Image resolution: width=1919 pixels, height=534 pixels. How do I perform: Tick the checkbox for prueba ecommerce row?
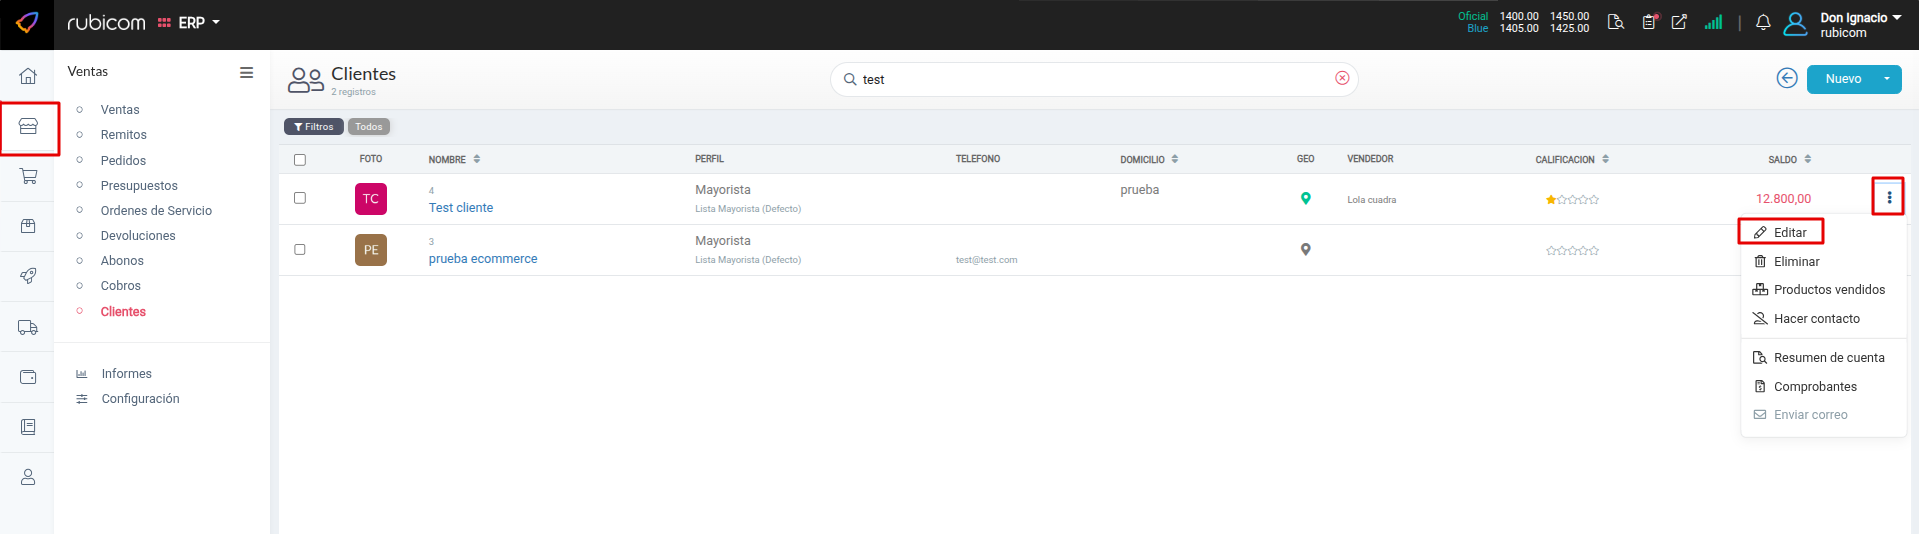300,249
